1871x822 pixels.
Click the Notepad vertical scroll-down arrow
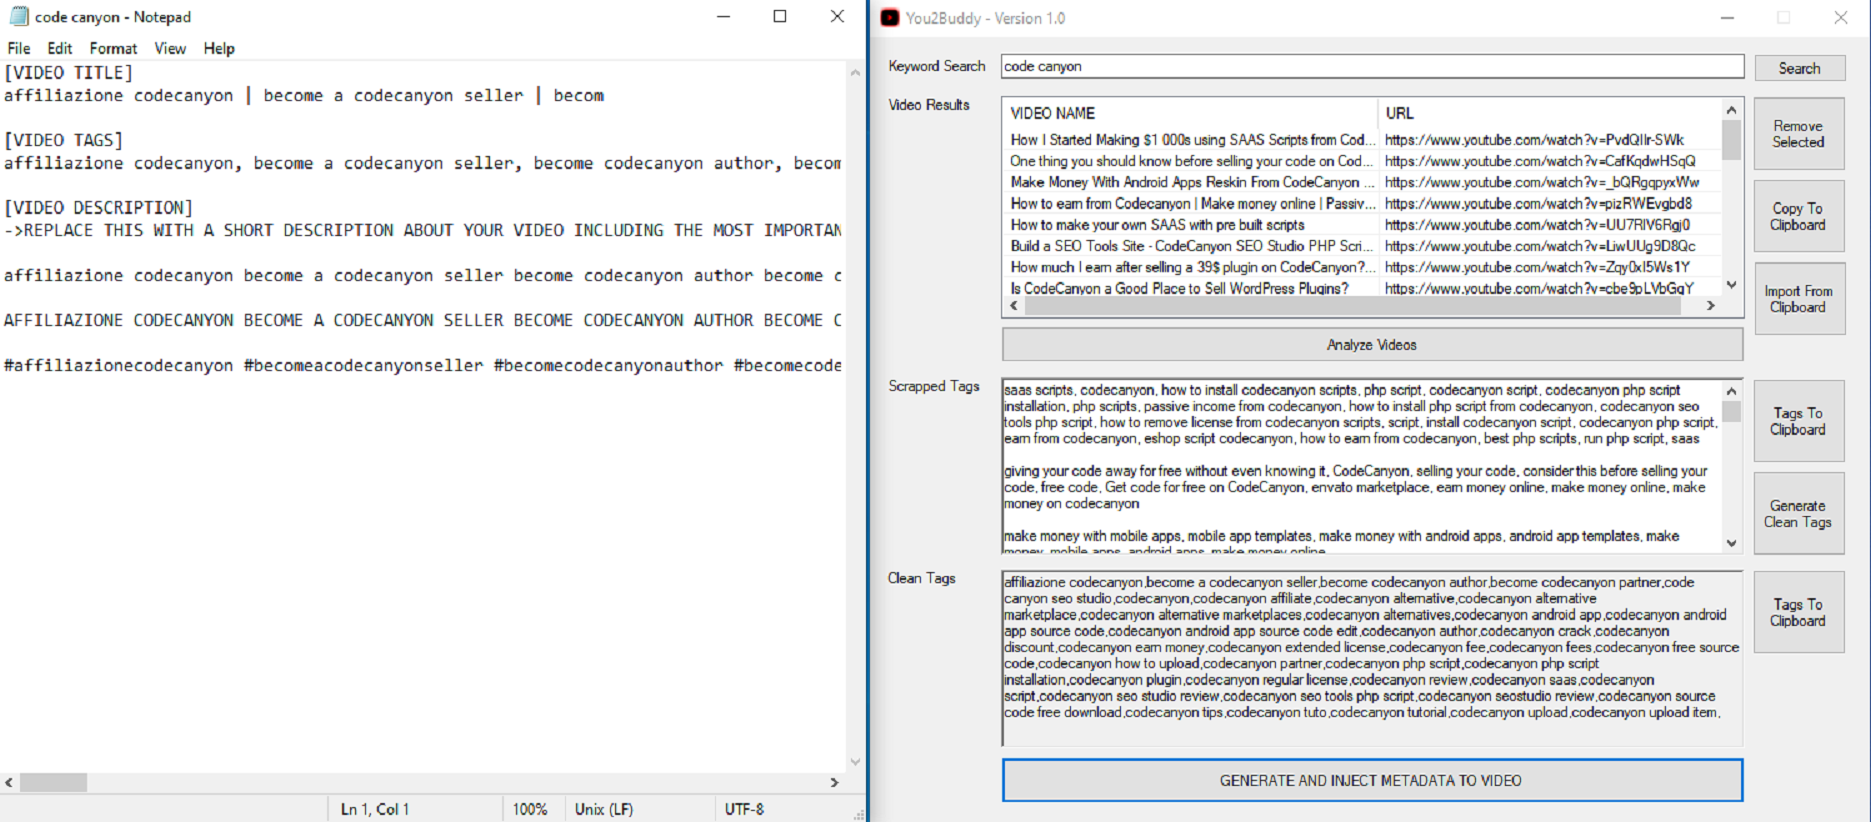[x=855, y=762]
